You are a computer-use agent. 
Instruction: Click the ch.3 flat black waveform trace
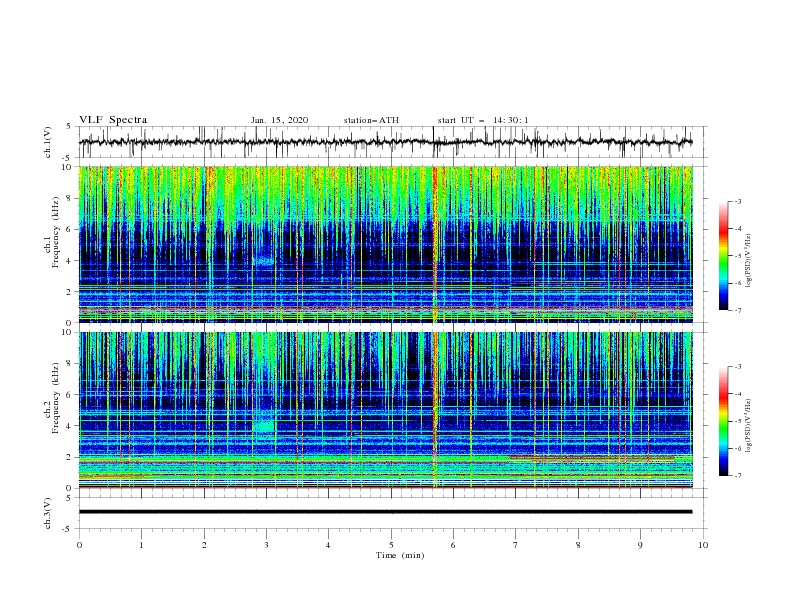pyautogui.click(x=385, y=512)
